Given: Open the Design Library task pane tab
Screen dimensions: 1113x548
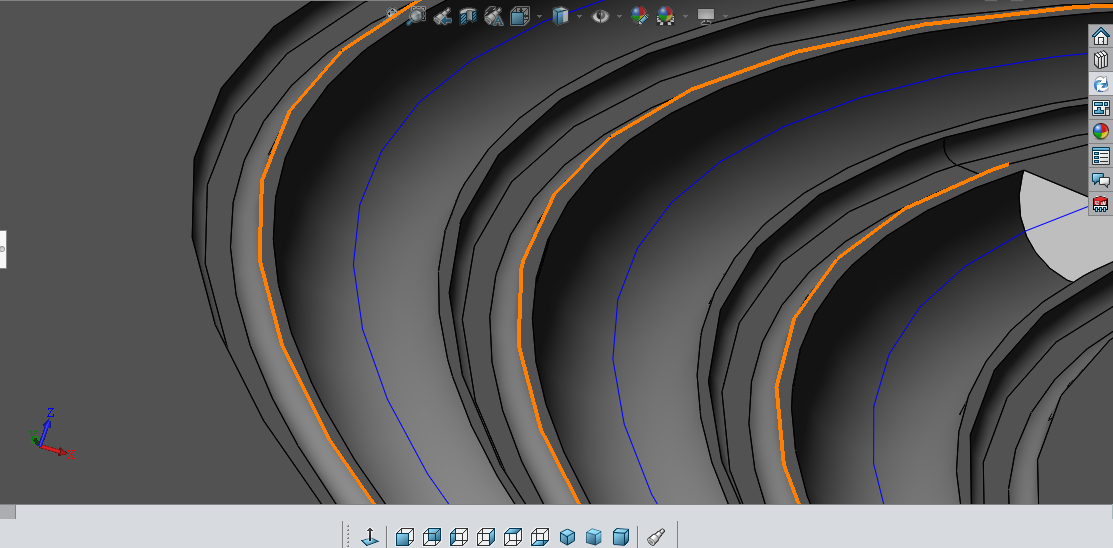Looking at the screenshot, I should pyautogui.click(x=1101, y=60).
